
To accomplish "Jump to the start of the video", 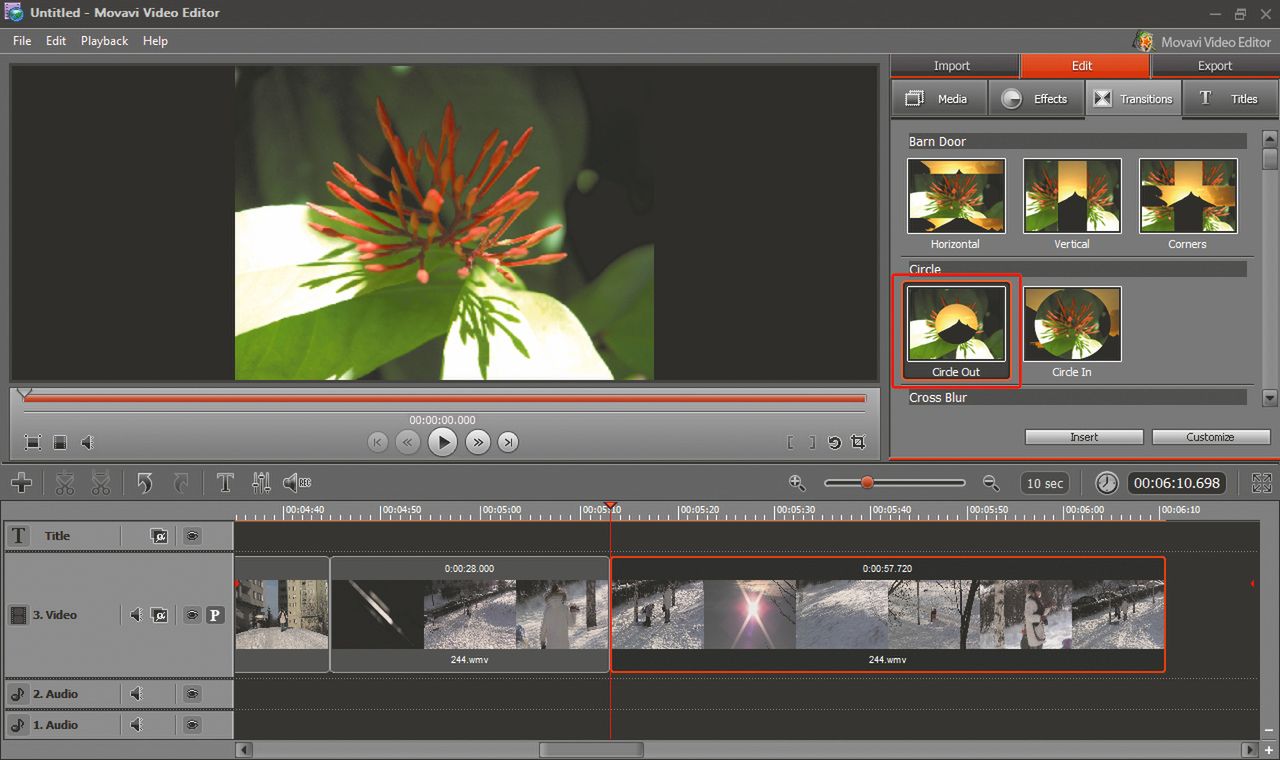I will pos(377,442).
